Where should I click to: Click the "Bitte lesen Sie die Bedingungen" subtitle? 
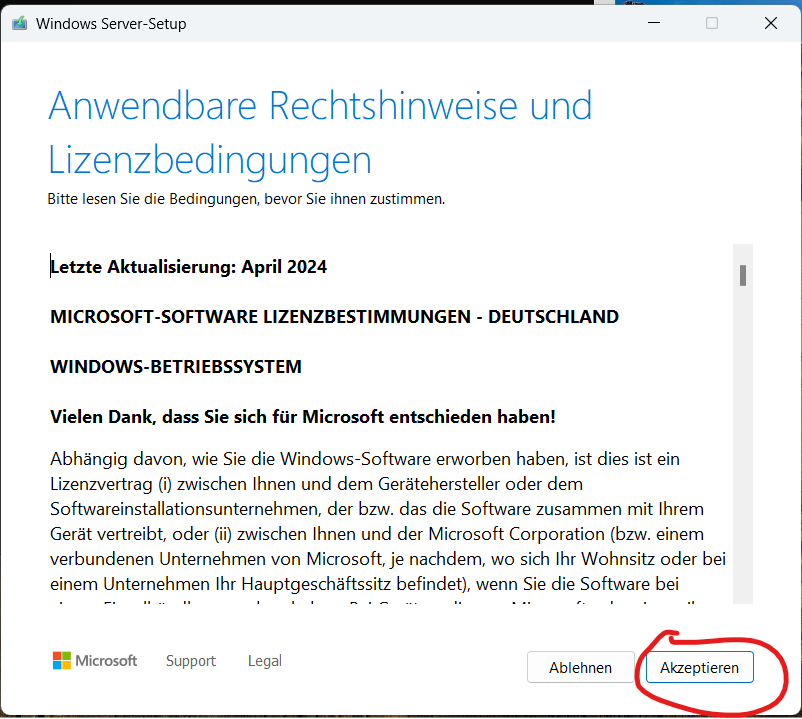coord(246,199)
